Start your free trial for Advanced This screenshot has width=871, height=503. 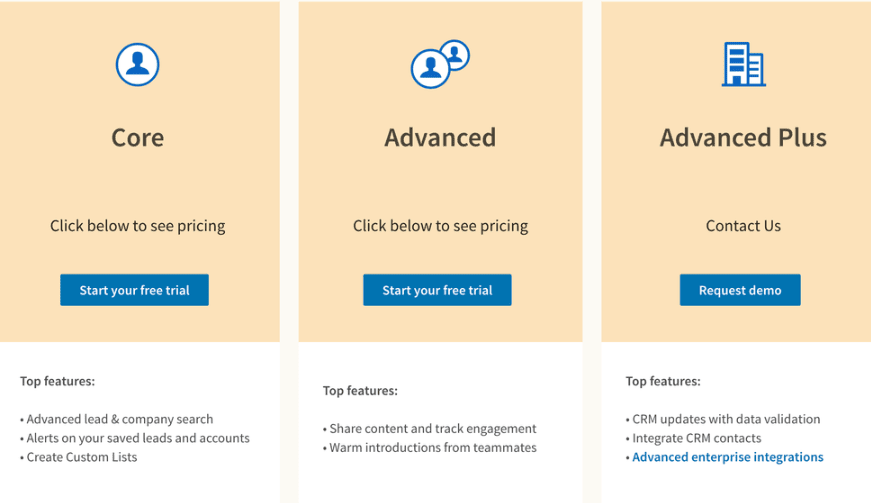pyautogui.click(x=437, y=290)
